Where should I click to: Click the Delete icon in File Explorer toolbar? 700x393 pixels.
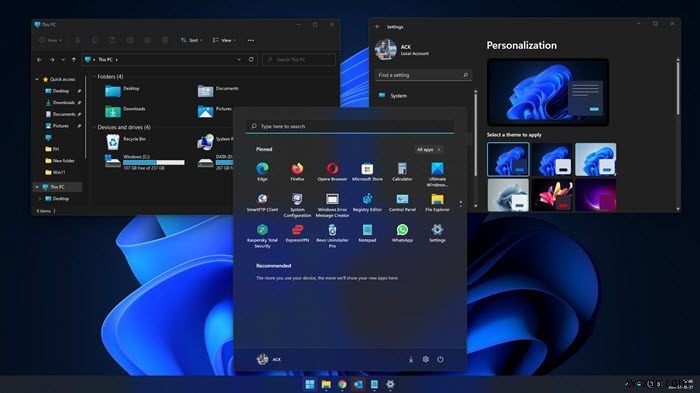165,40
